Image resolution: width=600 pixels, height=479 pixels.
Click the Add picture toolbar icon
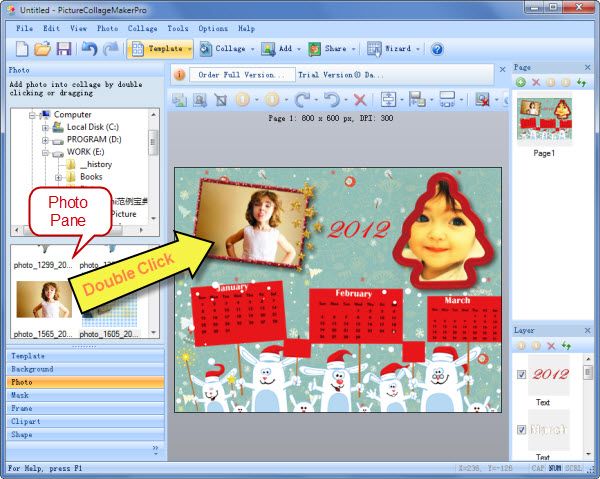tap(268, 49)
